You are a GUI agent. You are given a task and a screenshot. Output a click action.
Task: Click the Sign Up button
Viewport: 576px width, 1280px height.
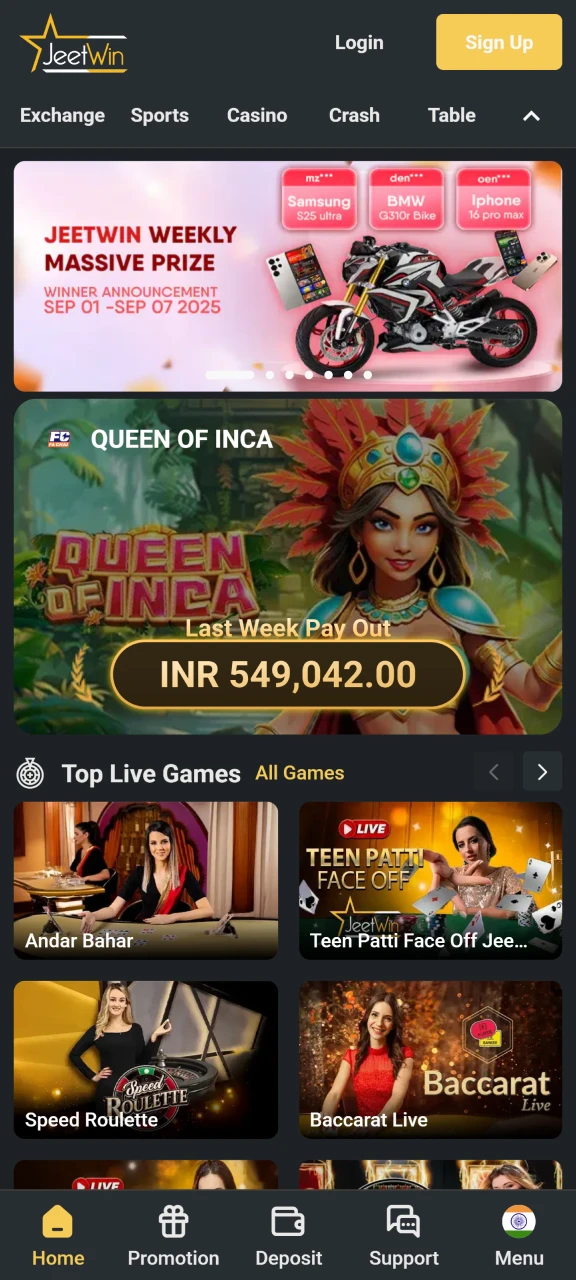[499, 42]
